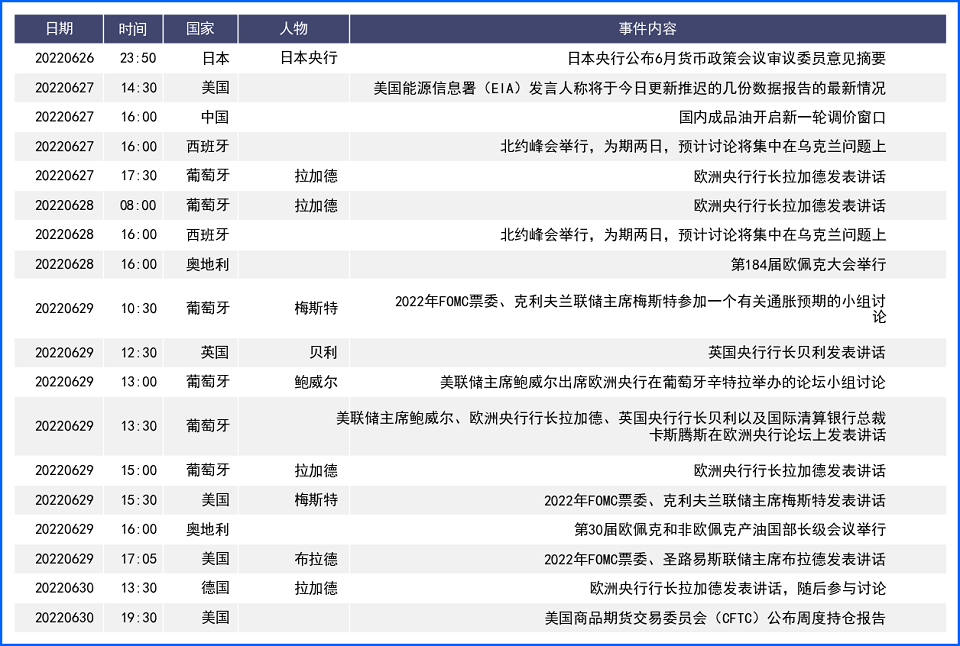Click the 国家 column header
The image size is (960, 646).
click(x=200, y=29)
